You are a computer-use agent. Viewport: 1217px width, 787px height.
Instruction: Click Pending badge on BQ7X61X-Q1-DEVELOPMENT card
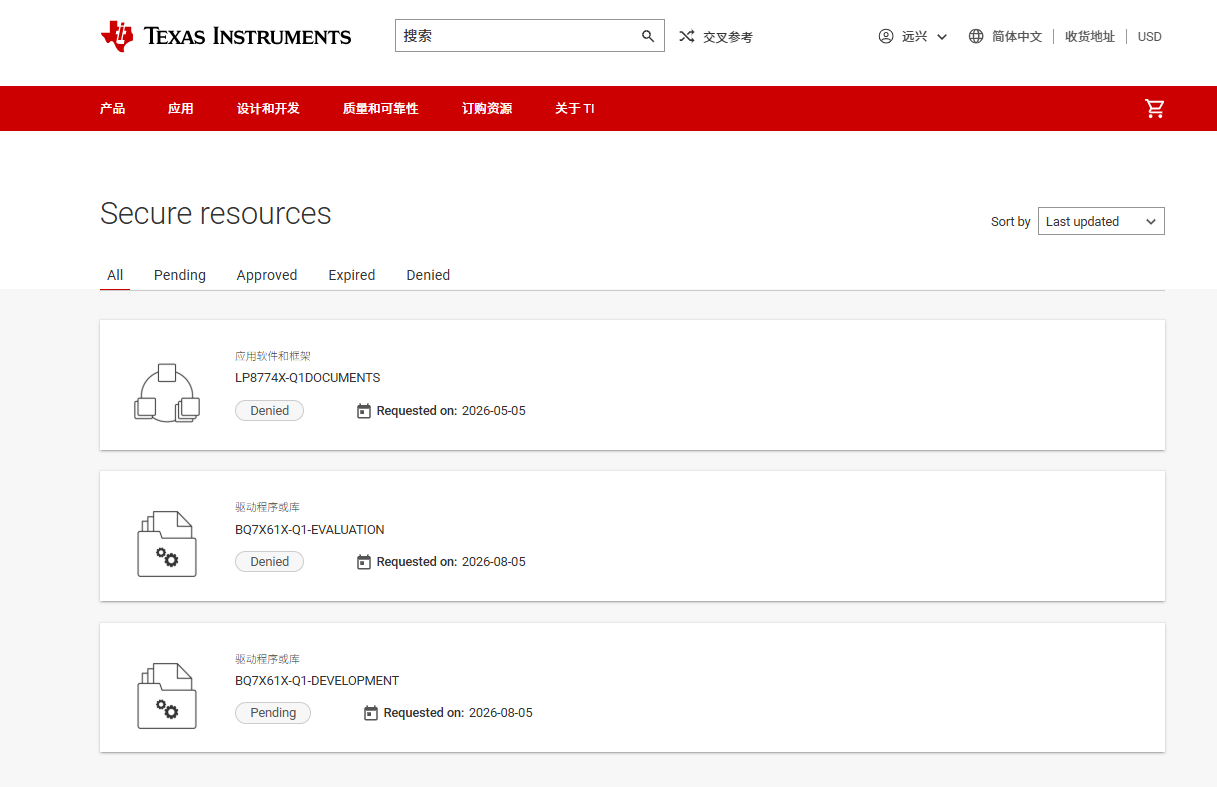[x=273, y=713]
